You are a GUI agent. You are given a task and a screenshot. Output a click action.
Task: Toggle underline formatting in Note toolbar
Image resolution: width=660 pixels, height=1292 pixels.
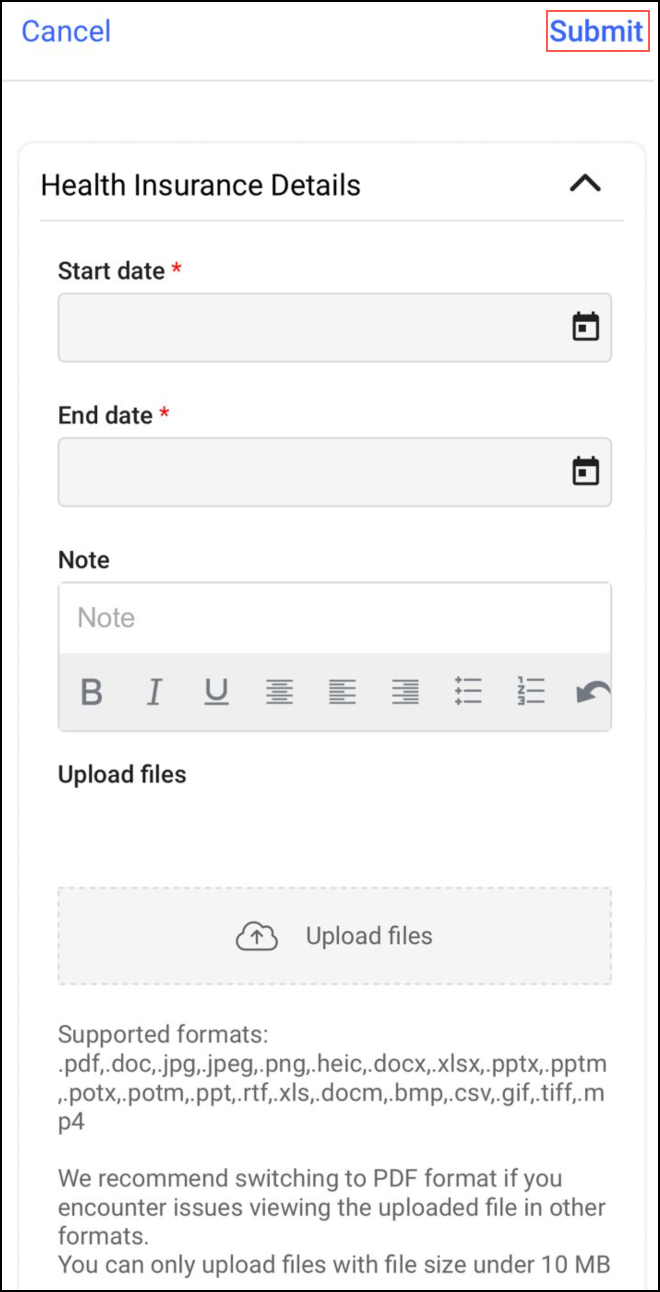[x=216, y=692]
